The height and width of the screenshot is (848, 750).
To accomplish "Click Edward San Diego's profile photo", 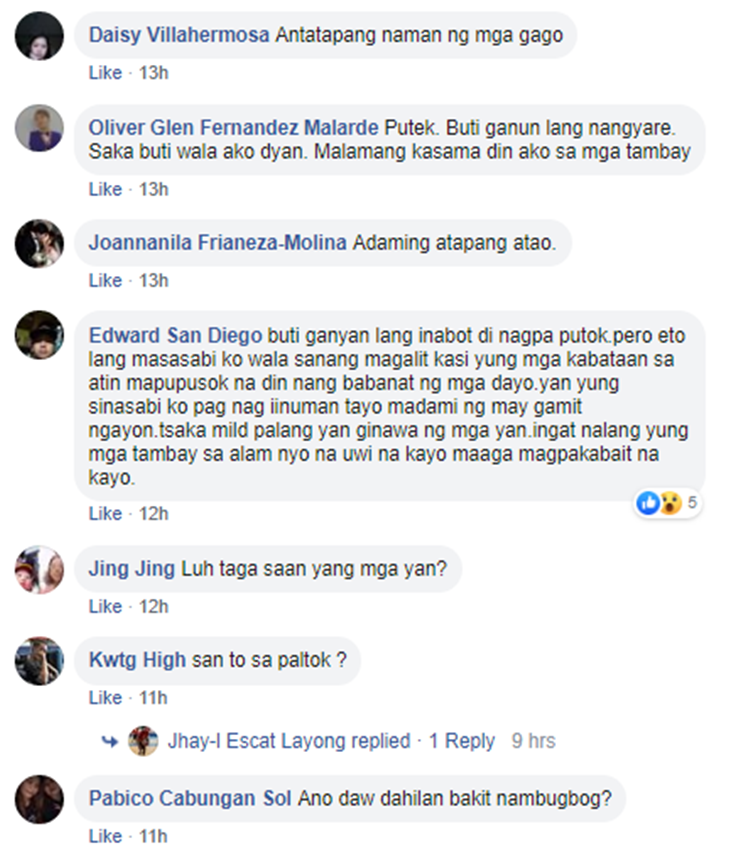I will point(39,335).
